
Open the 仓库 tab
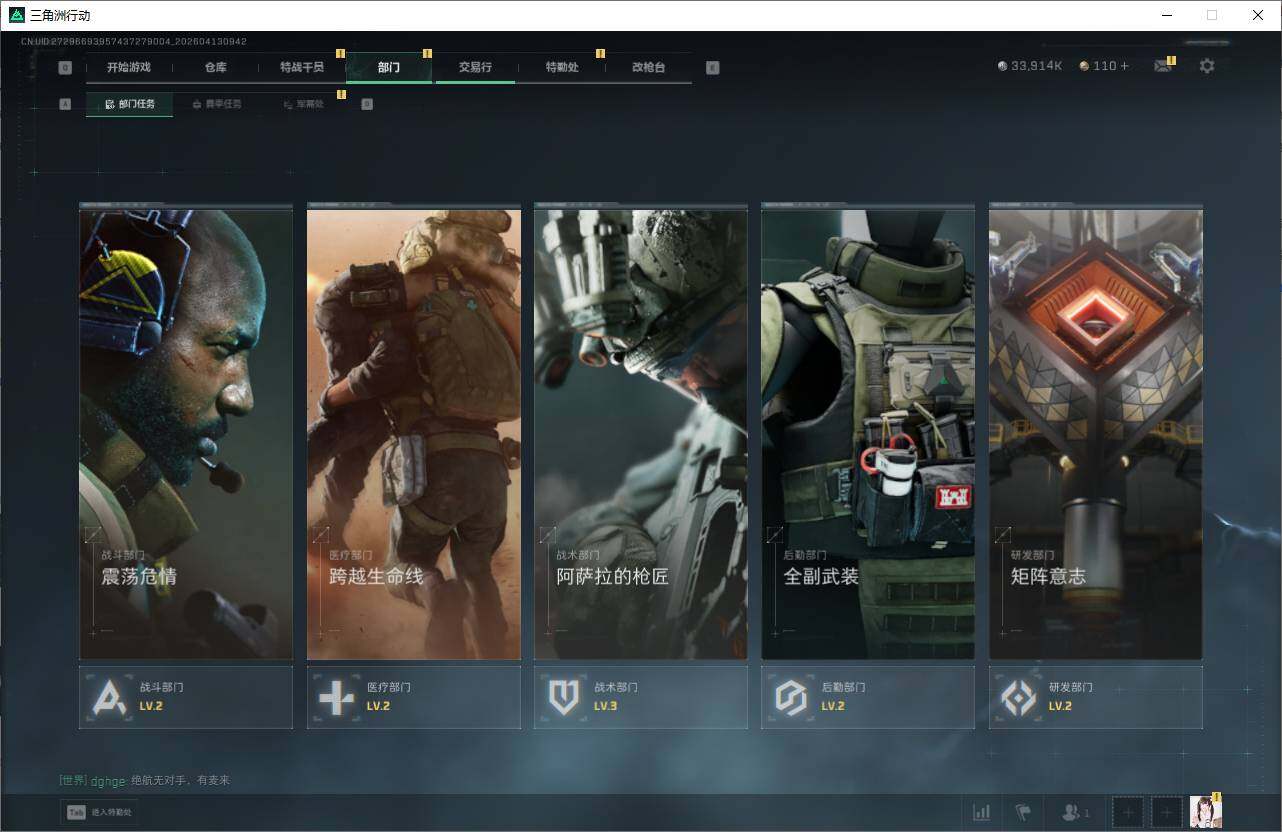(x=215, y=68)
